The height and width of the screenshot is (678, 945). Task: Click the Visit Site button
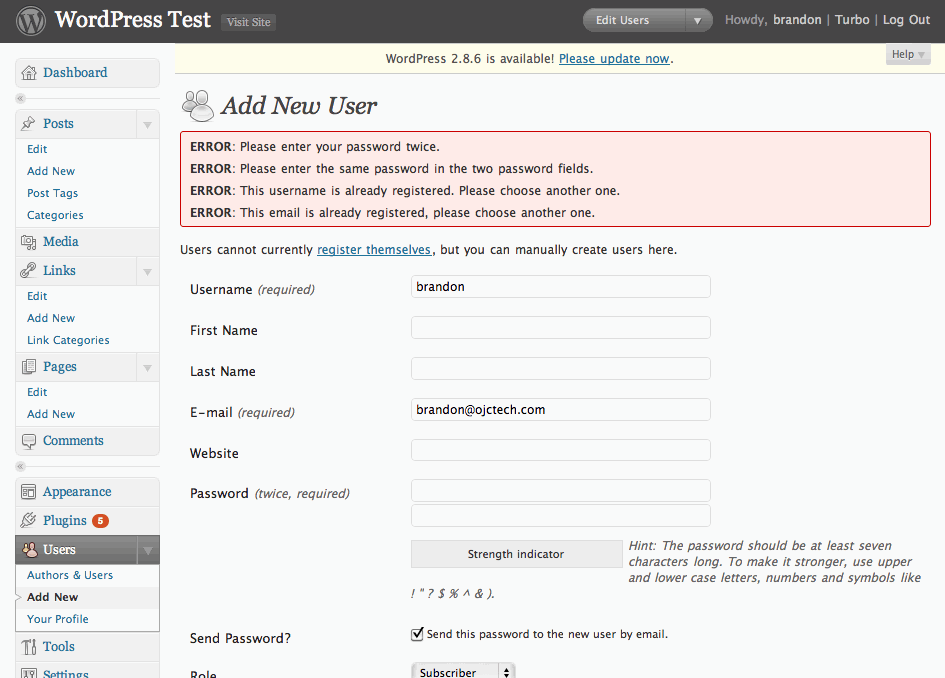point(248,22)
